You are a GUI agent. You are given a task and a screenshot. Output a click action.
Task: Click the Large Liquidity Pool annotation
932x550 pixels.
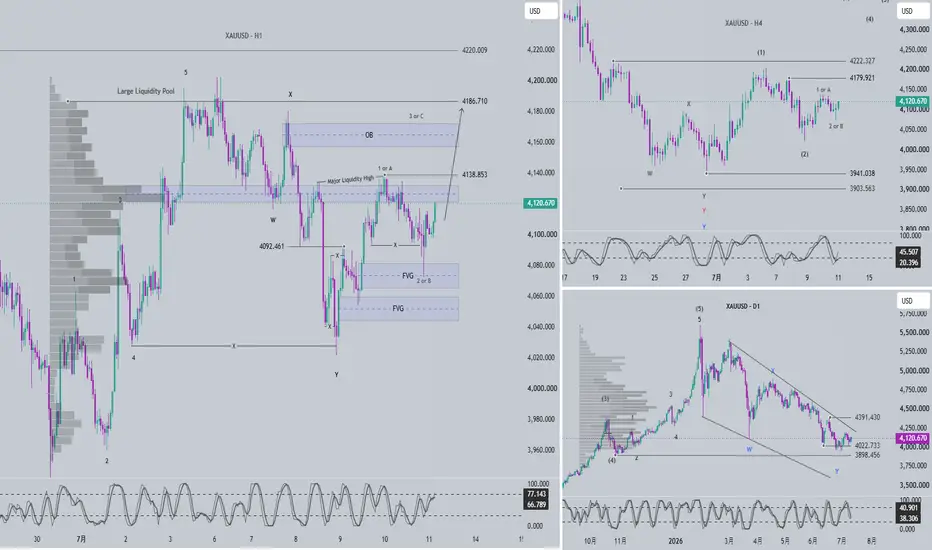[146, 92]
